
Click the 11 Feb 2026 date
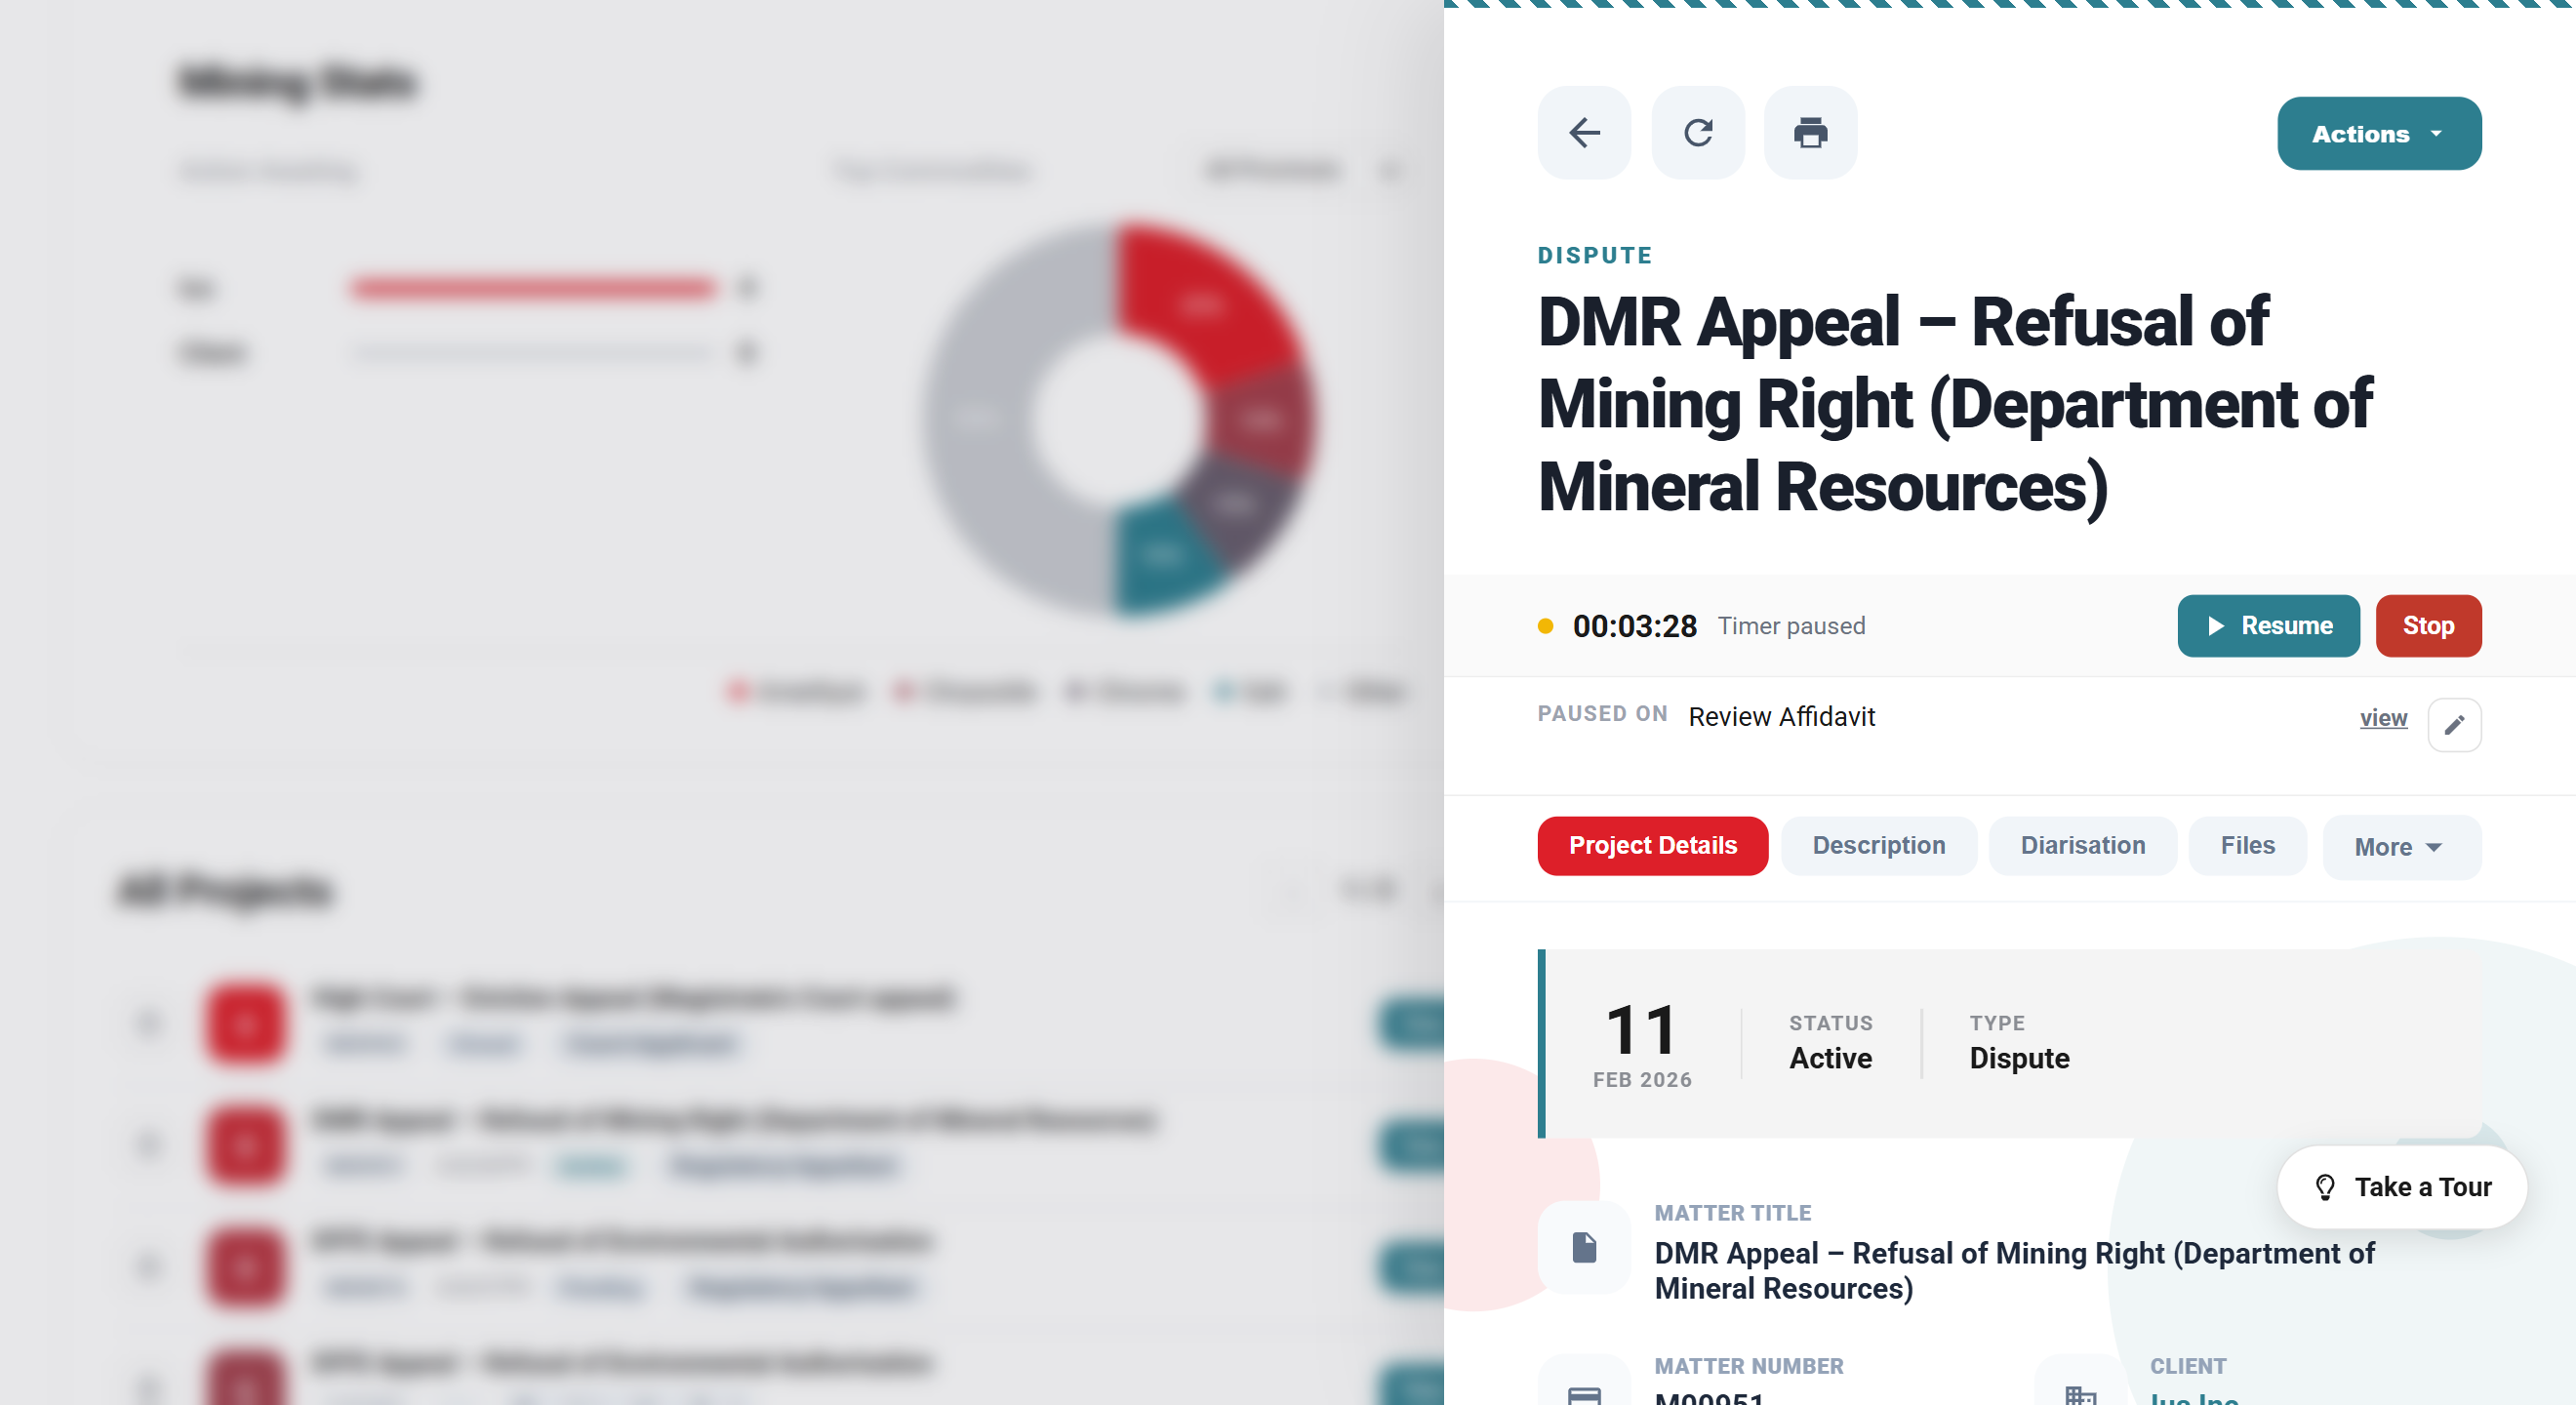coord(1642,1045)
